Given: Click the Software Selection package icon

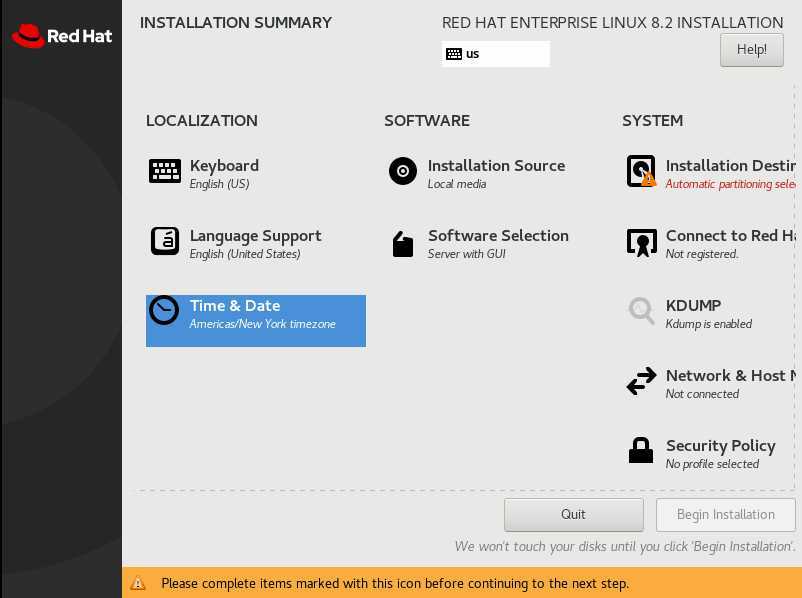Looking at the screenshot, I should 403,243.
